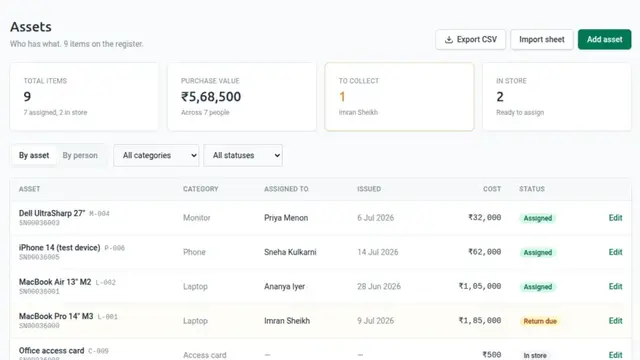The width and height of the screenshot is (640, 360).
Task: Click the Return due status badge
Action: click(x=540, y=321)
